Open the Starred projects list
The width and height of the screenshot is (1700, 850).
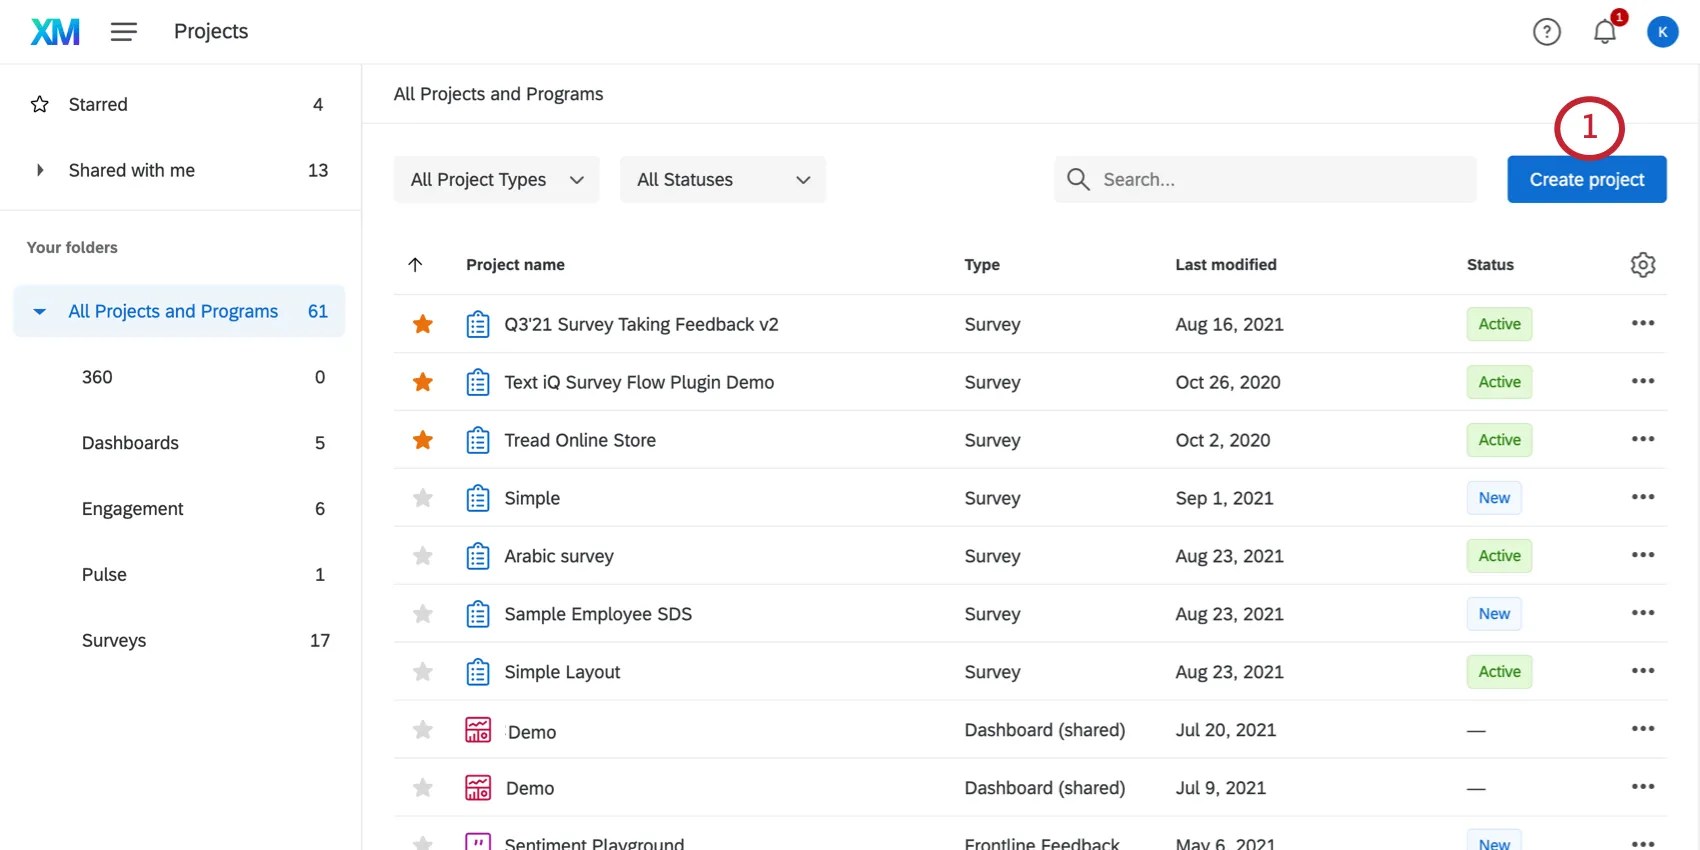98,105
